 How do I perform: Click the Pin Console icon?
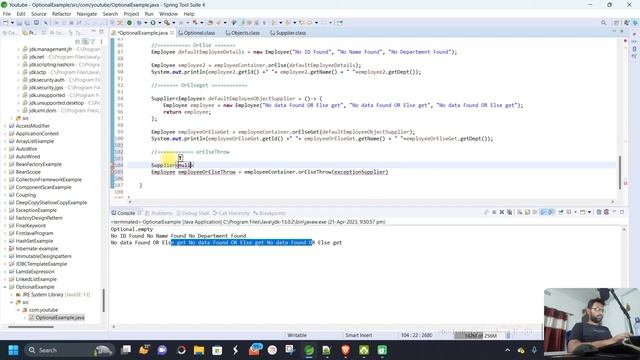(x=561, y=212)
